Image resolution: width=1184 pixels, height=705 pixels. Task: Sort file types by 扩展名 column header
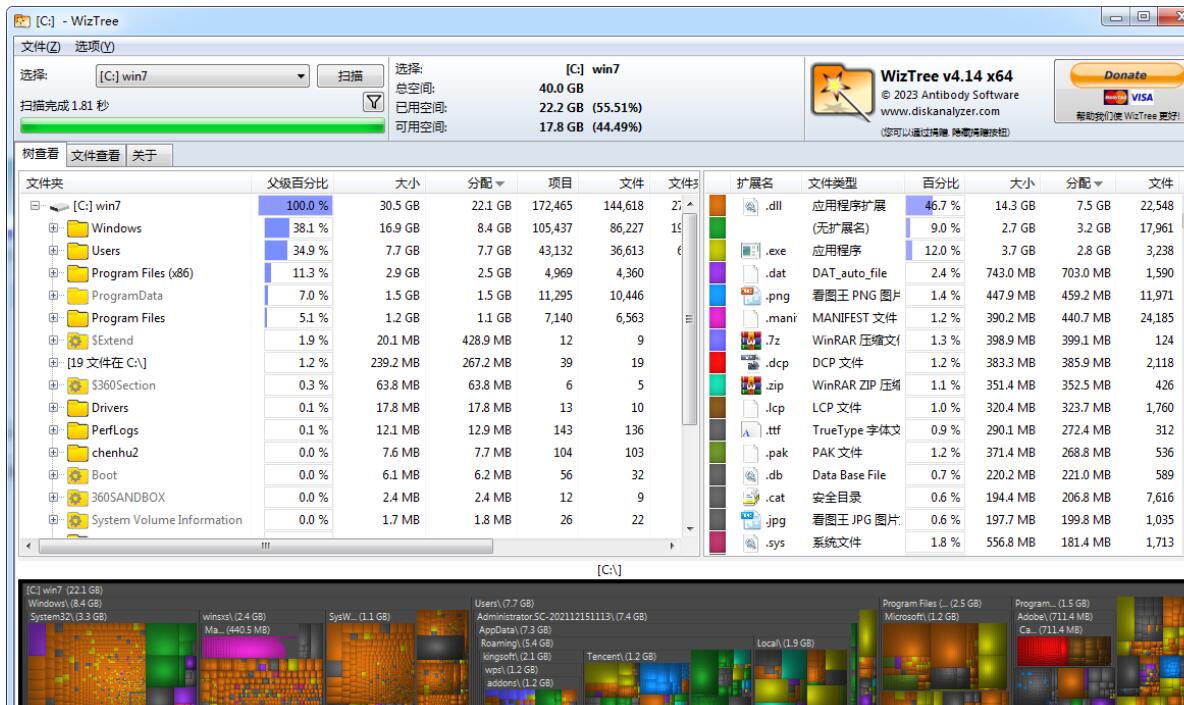(755, 183)
